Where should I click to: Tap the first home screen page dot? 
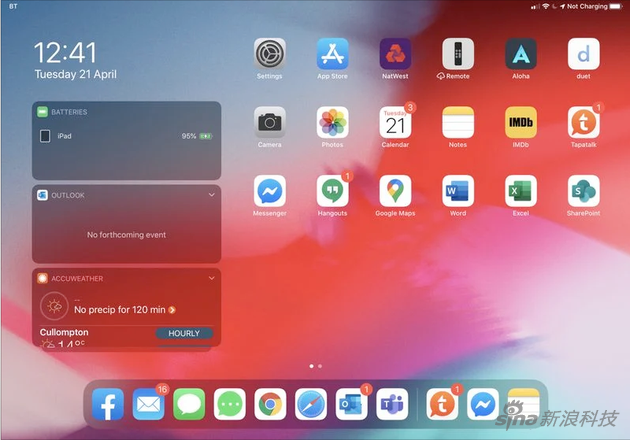pyautogui.click(x=311, y=366)
